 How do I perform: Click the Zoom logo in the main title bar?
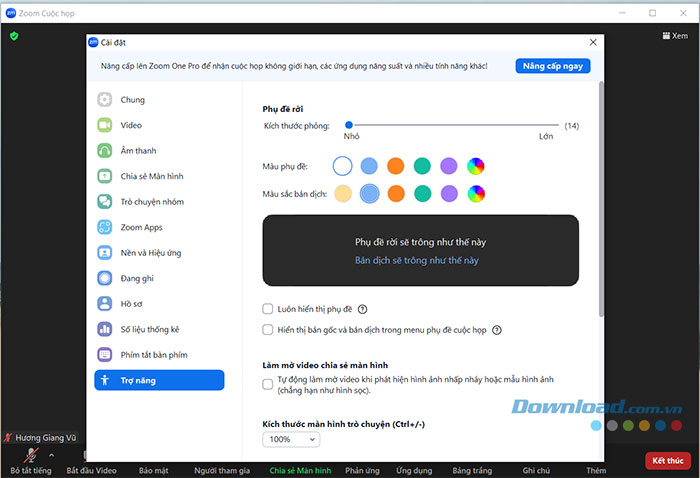[11, 13]
